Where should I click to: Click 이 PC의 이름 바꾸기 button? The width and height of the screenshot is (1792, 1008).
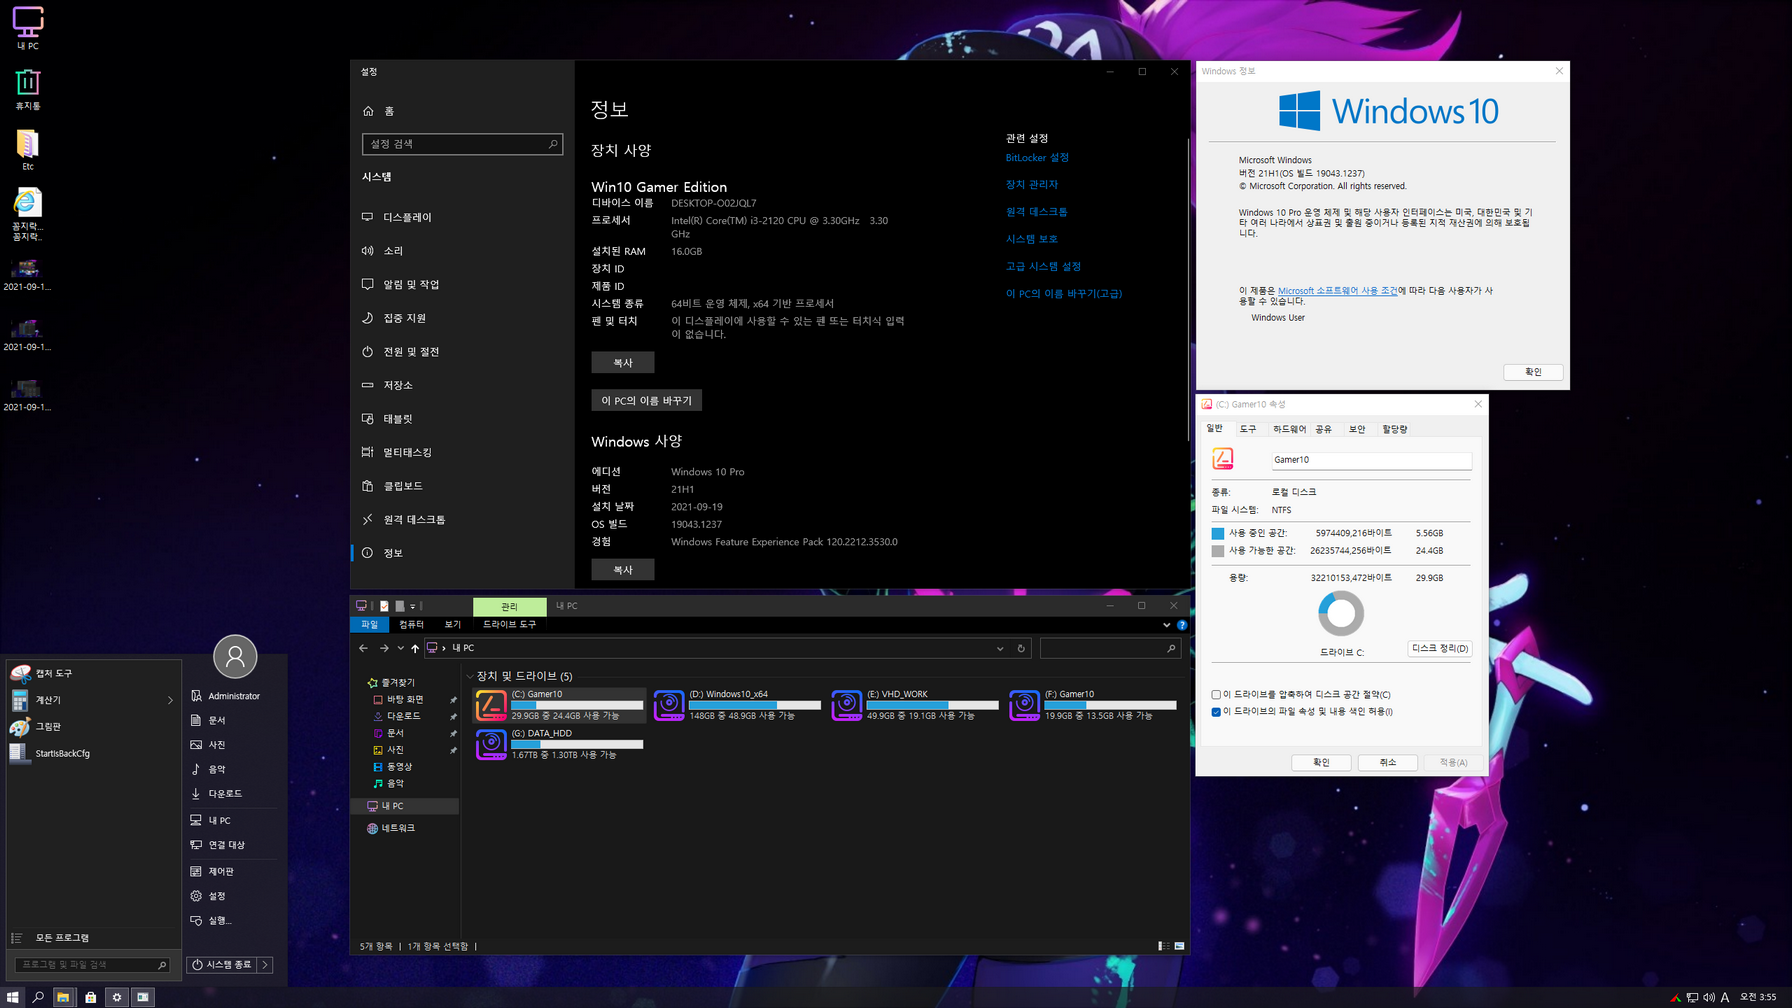(646, 400)
